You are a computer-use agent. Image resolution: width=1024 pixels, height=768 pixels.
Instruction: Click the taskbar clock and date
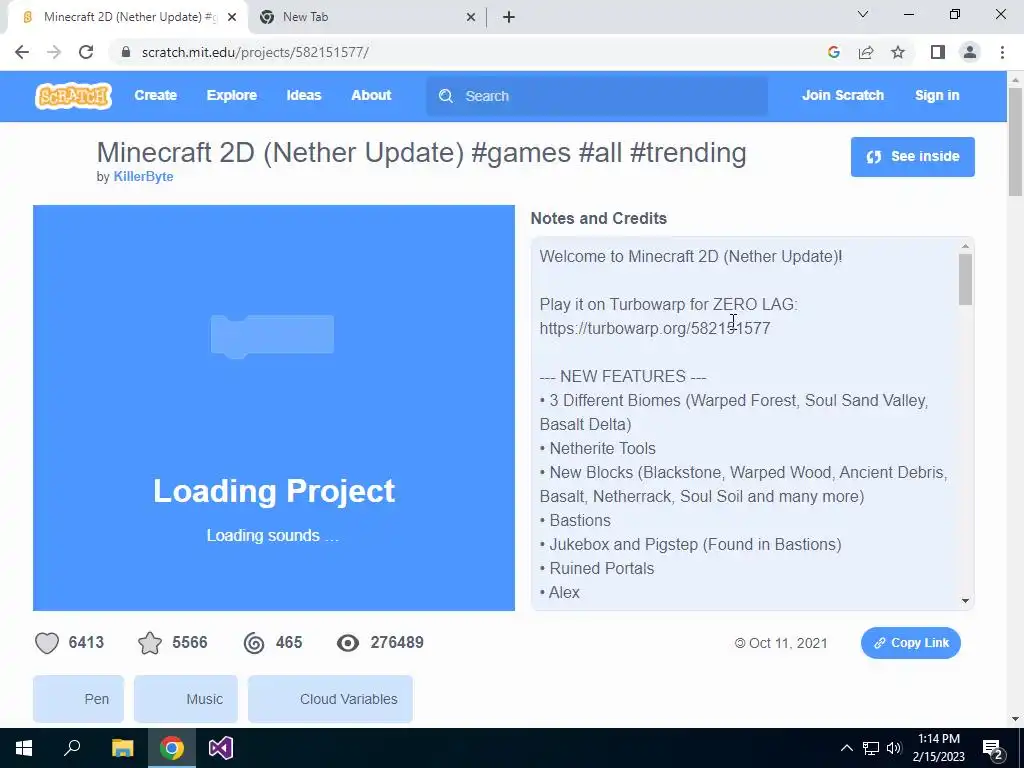938,748
